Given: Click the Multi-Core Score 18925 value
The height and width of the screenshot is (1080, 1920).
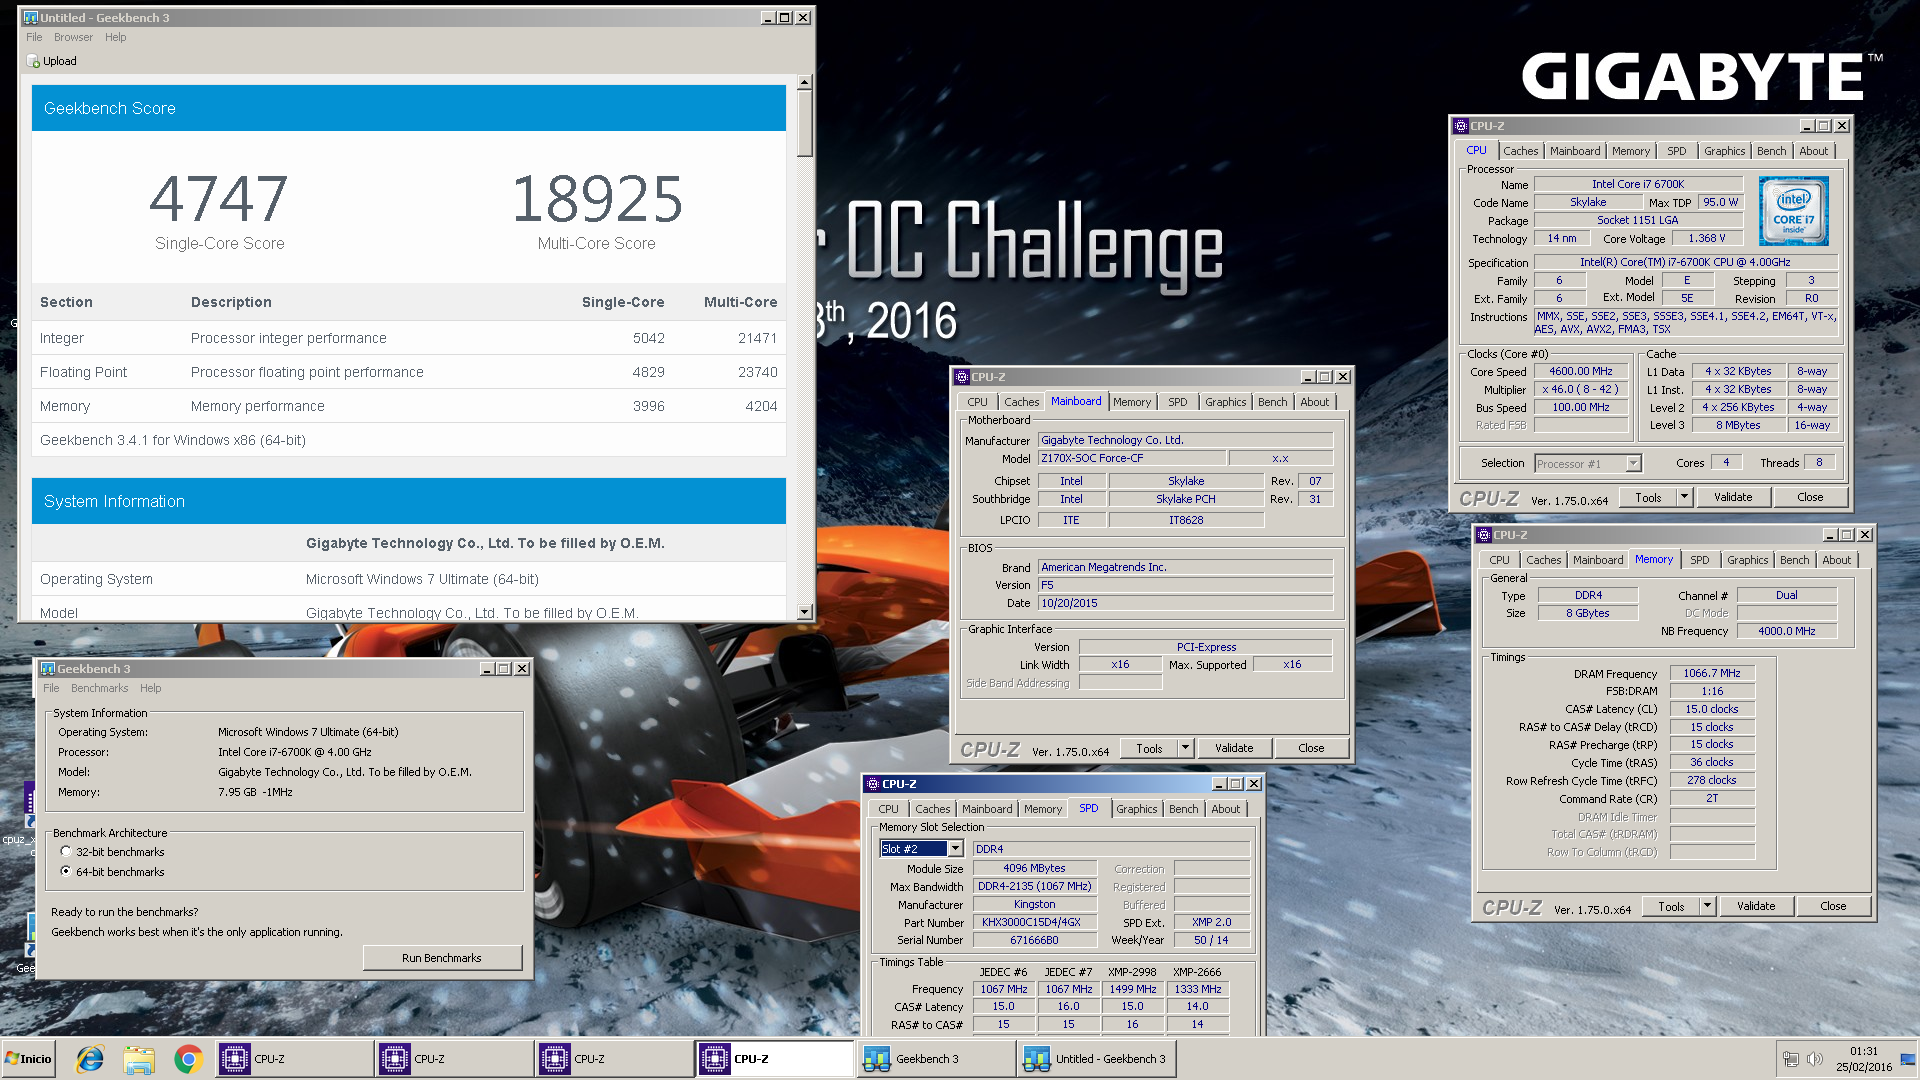Looking at the screenshot, I should tap(596, 199).
